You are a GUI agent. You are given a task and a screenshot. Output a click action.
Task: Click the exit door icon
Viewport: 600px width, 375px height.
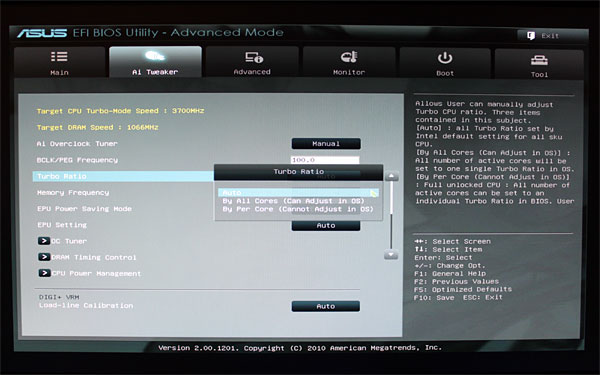click(531, 36)
